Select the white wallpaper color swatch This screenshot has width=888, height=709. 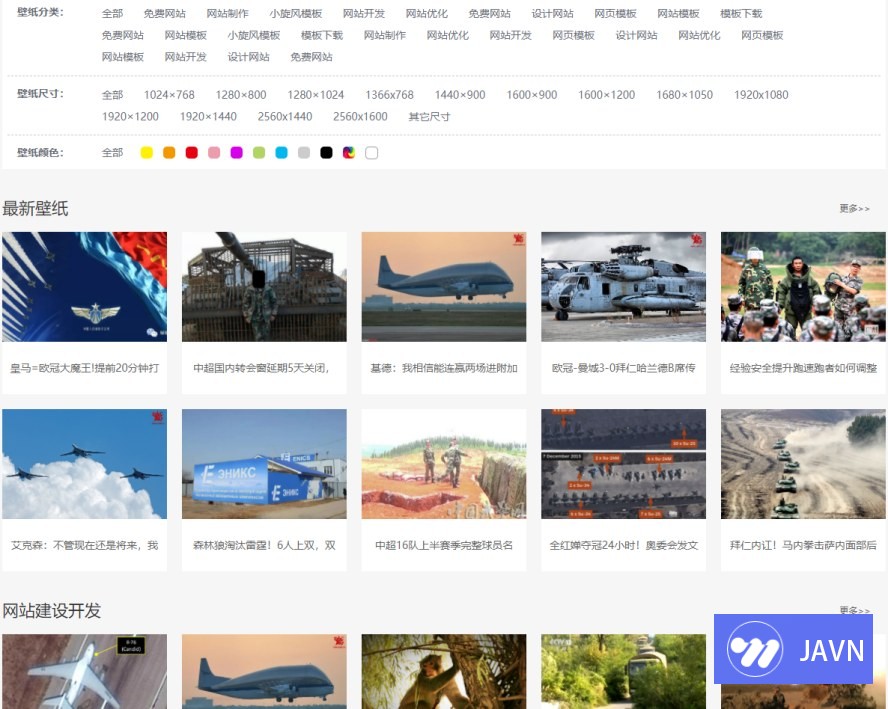coord(372,152)
